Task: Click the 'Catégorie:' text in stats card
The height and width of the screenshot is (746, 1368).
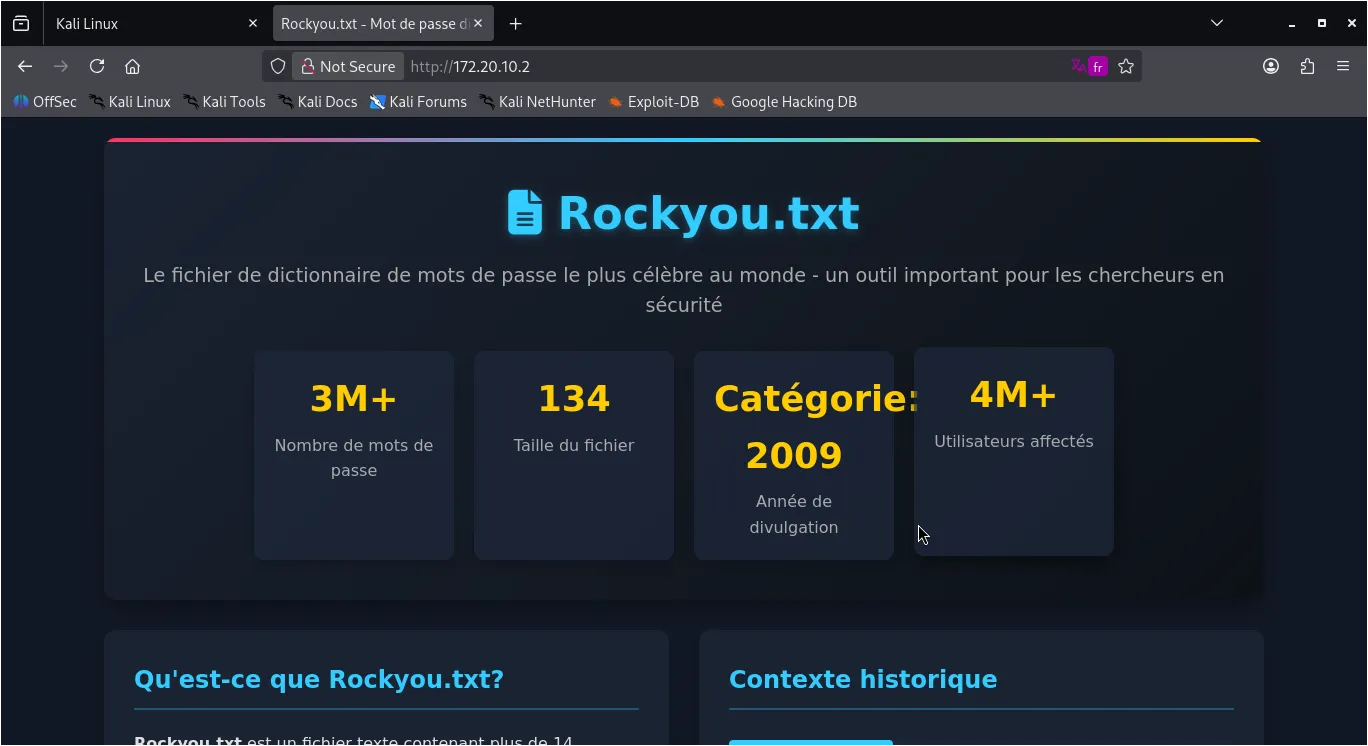Action: pos(816,398)
